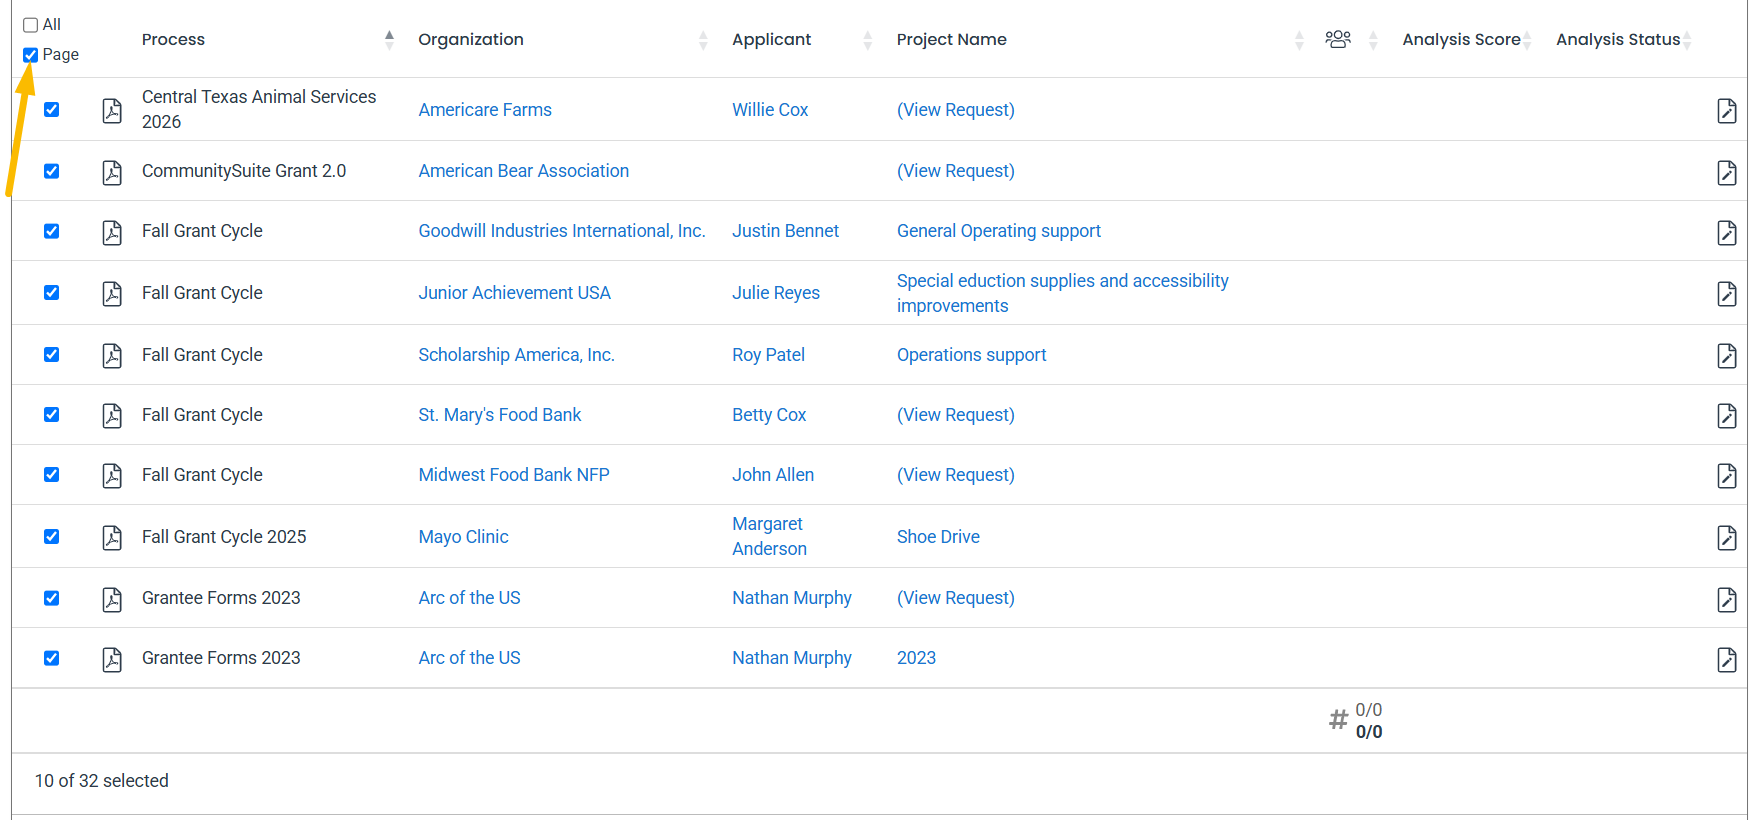Sort by the Project Name column arrows

tap(1299, 40)
